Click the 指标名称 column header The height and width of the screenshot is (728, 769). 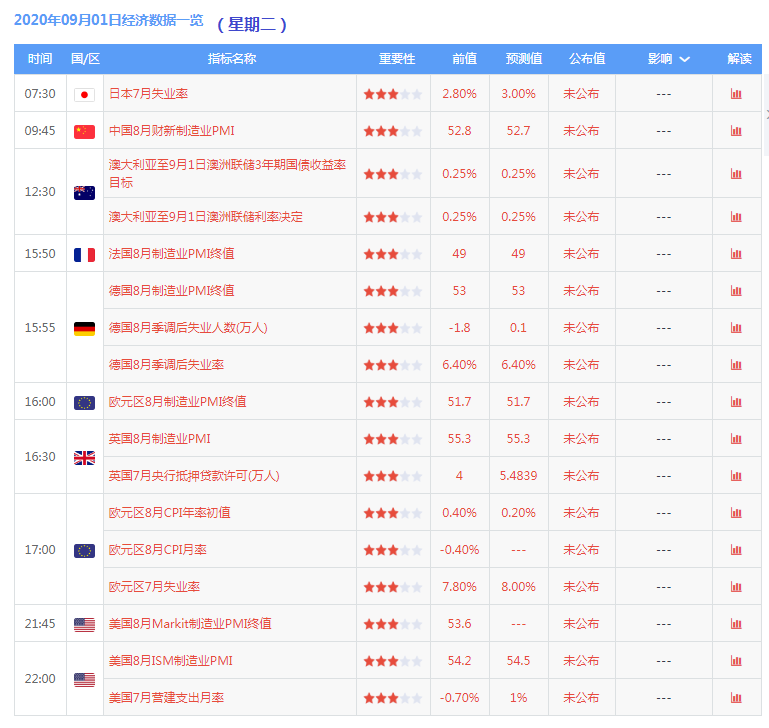(x=231, y=59)
